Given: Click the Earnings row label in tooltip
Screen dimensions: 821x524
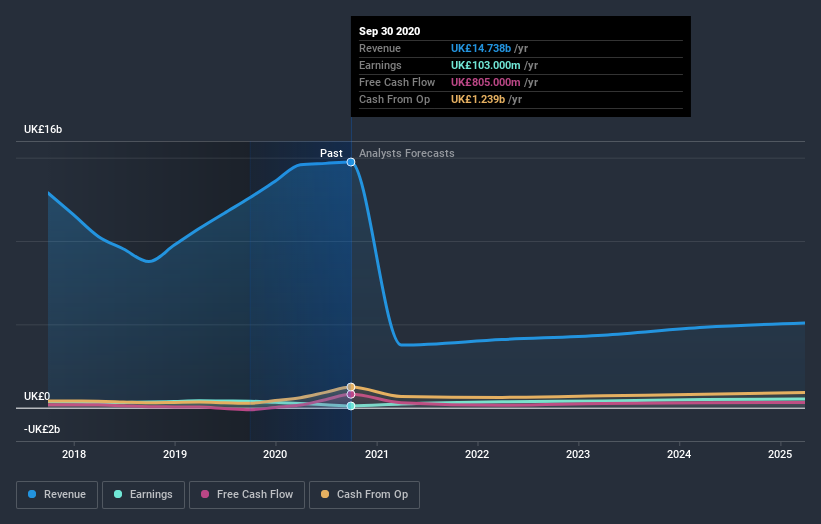Looking at the screenshot, I should [x=380, y=65].
